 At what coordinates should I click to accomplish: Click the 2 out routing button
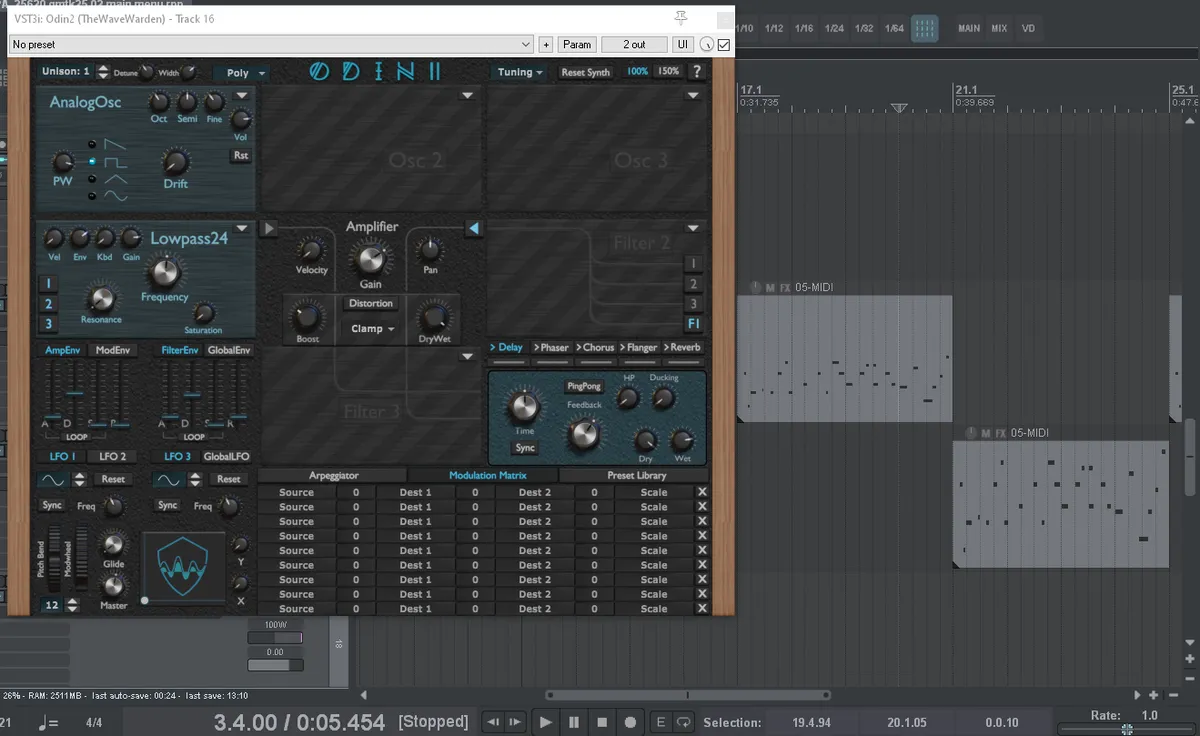click(634, 44)
